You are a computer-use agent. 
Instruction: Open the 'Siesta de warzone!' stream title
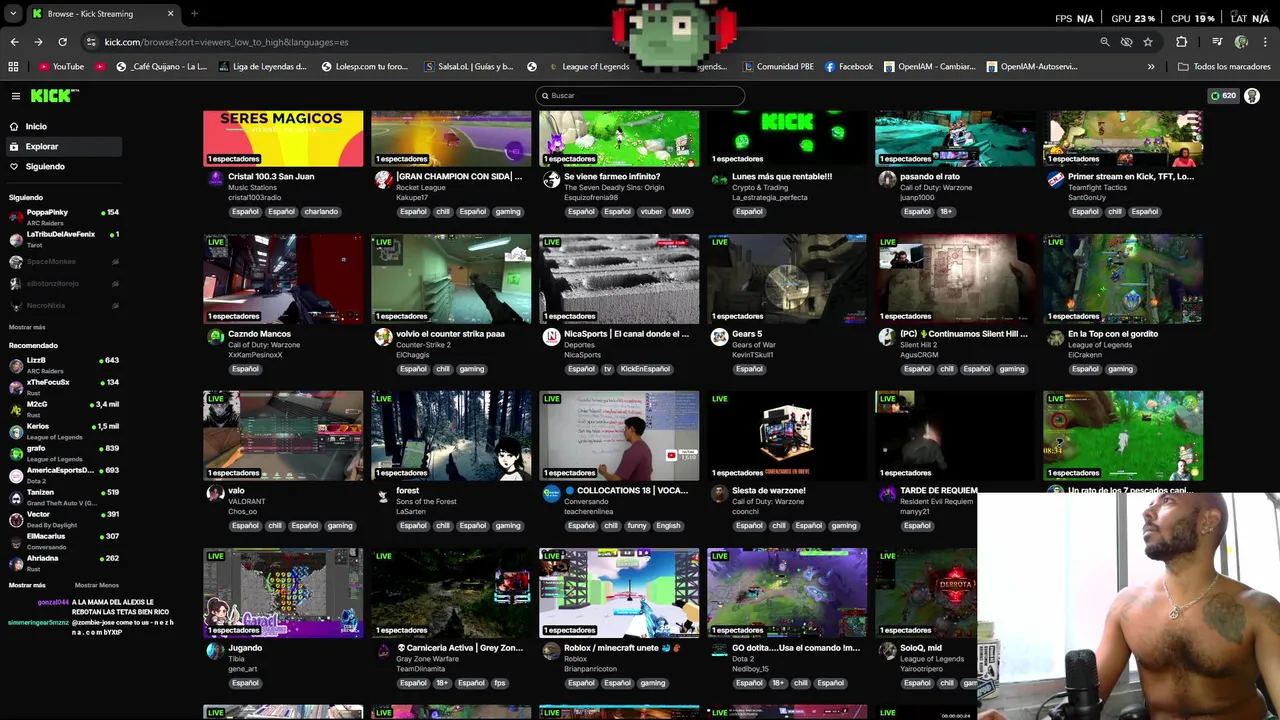point(768,491)
